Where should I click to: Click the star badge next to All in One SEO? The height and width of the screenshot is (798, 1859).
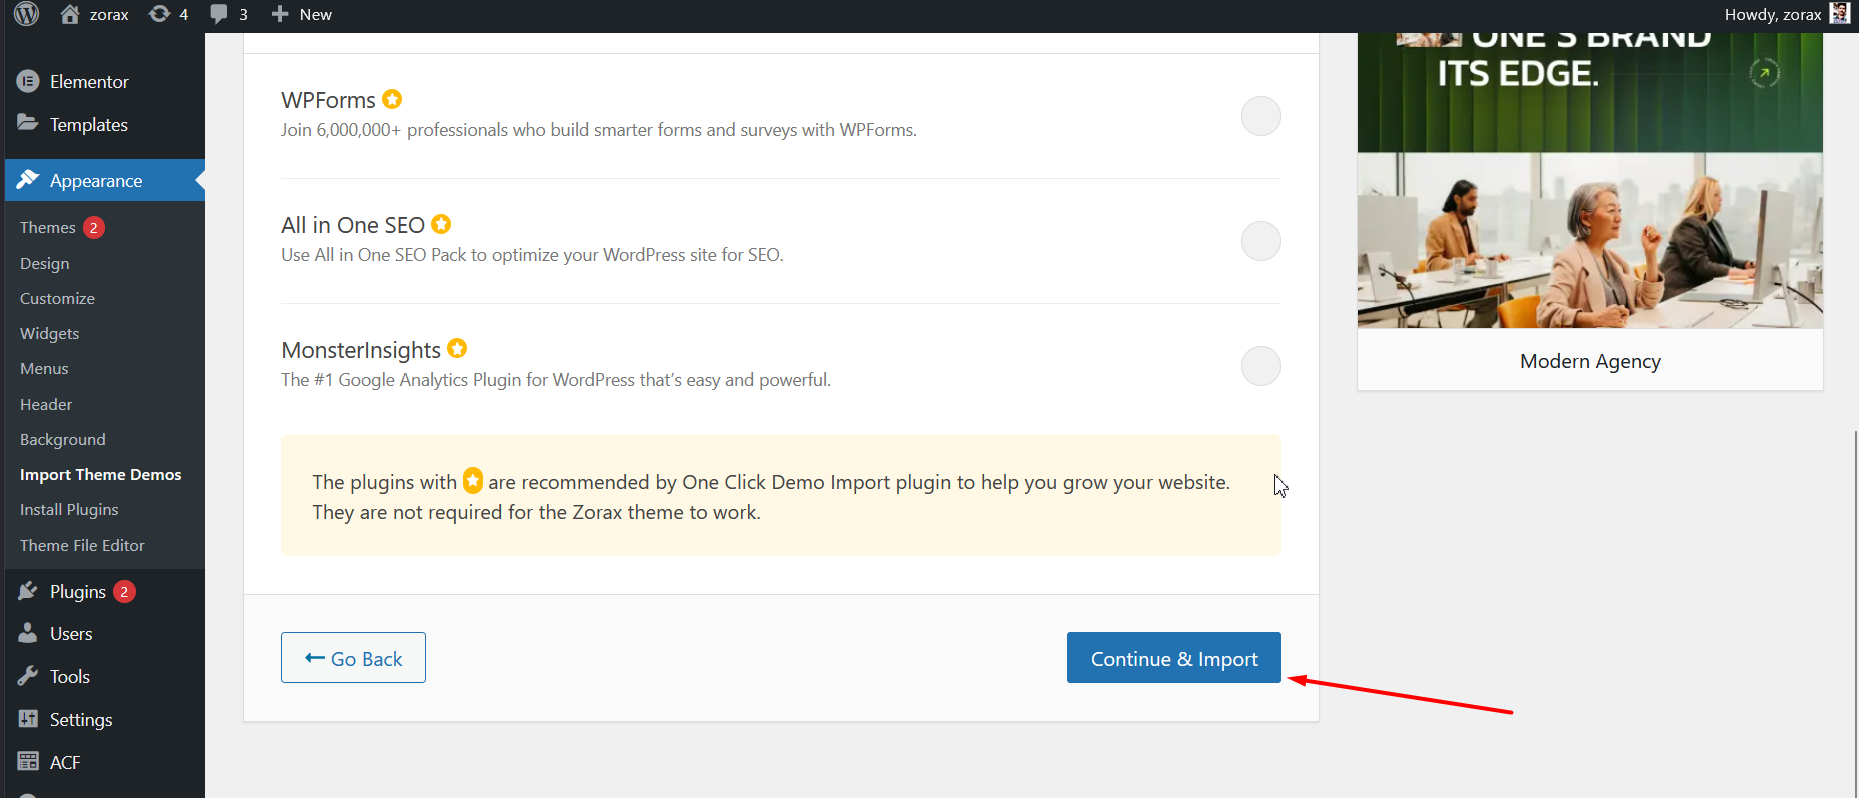441,224
